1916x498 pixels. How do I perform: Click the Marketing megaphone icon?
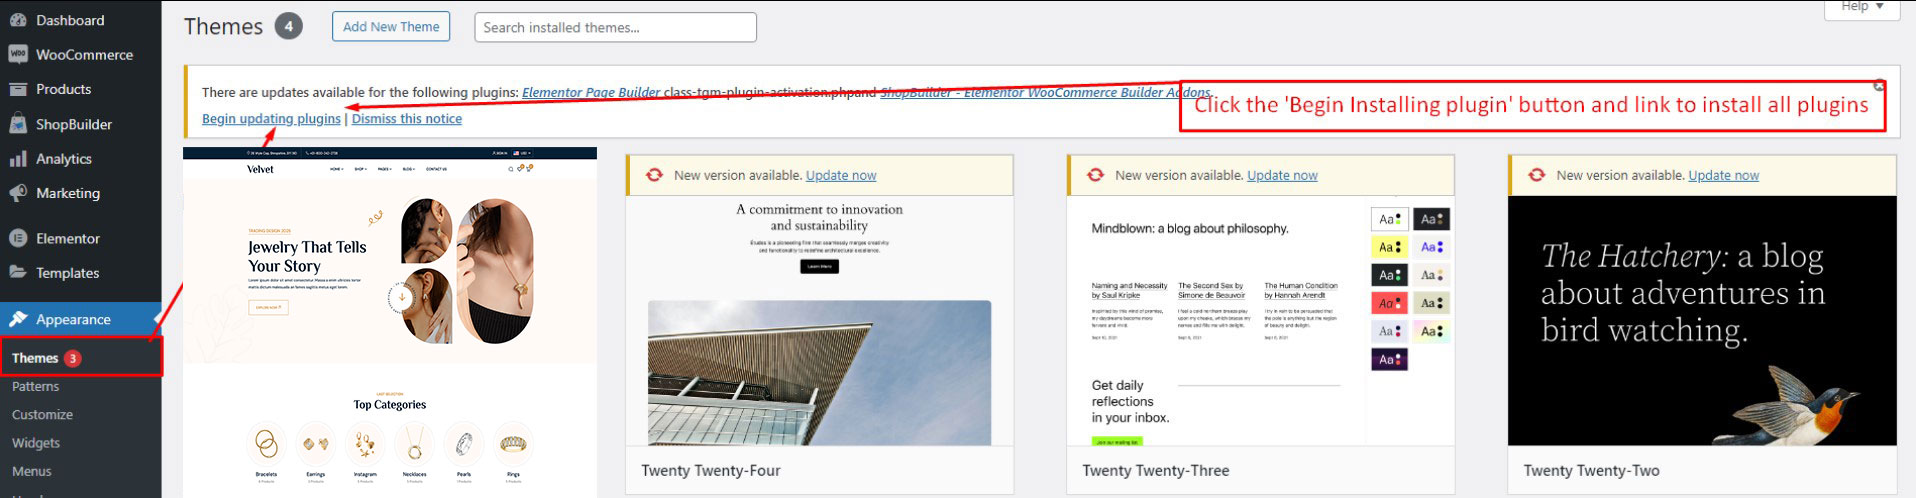17,193
